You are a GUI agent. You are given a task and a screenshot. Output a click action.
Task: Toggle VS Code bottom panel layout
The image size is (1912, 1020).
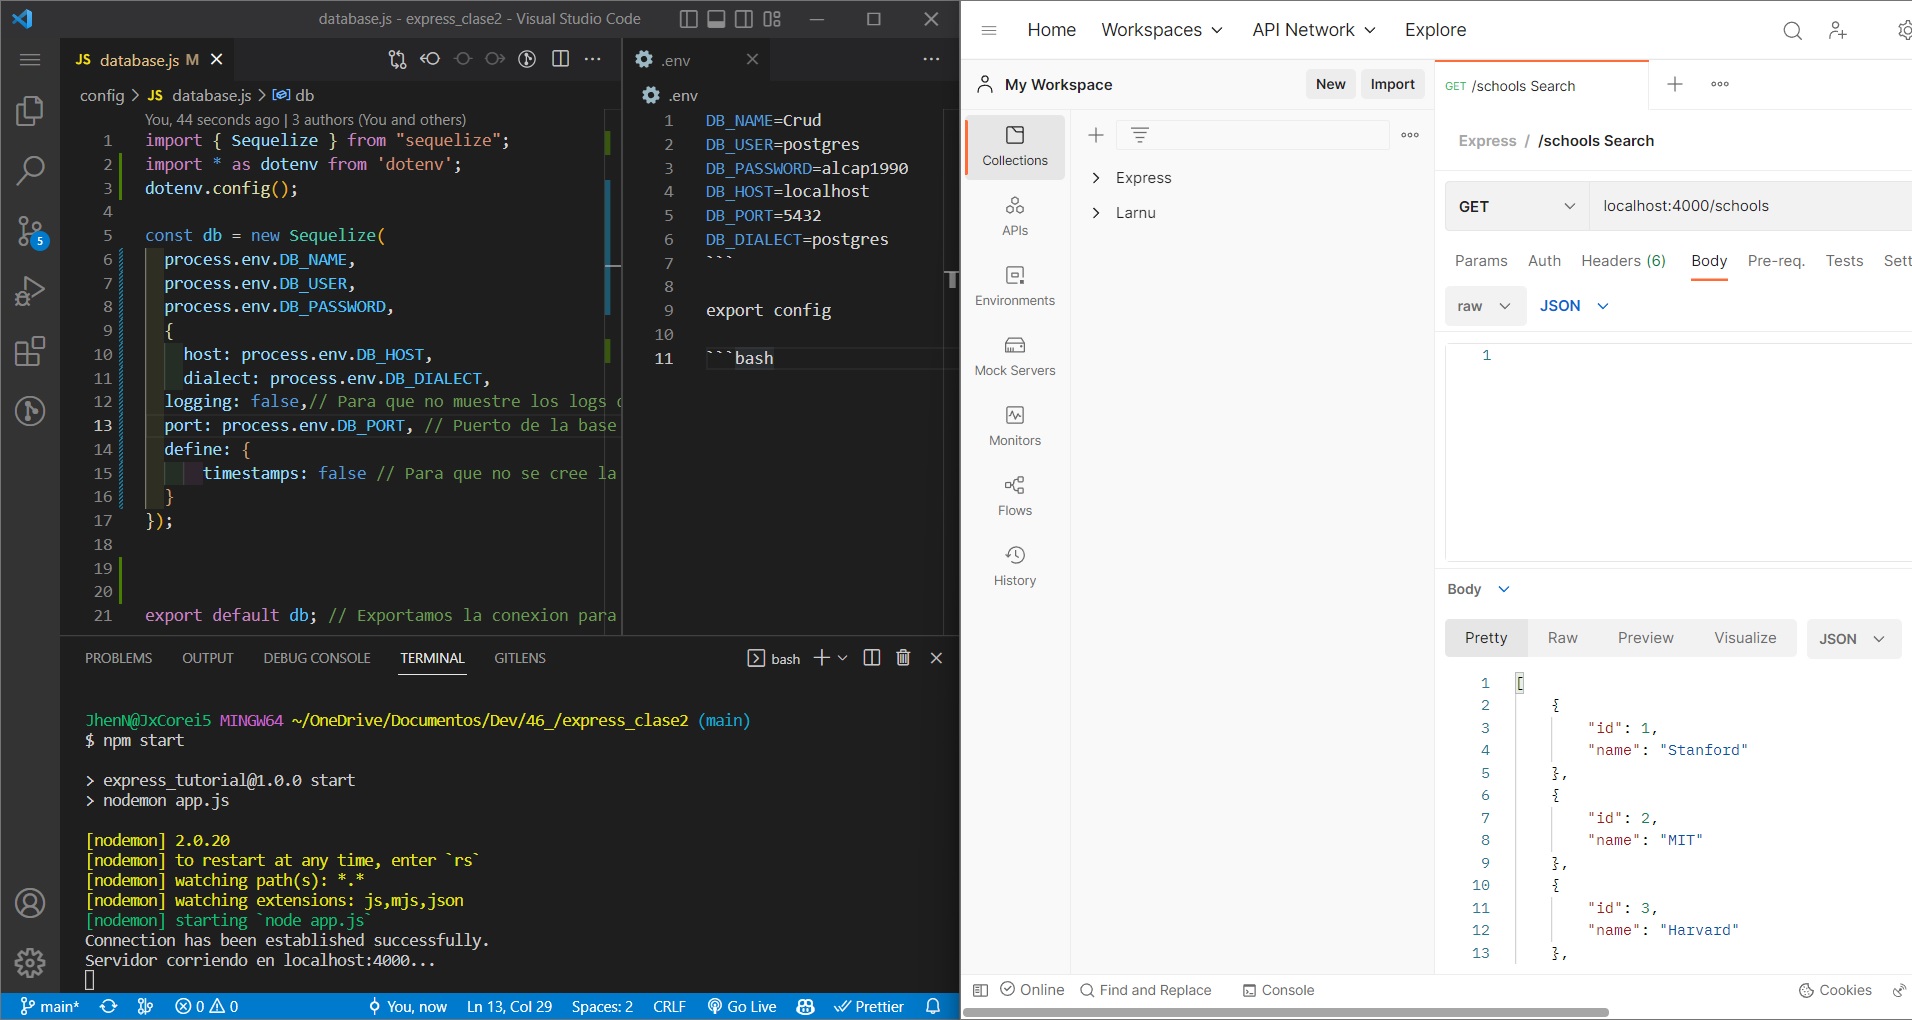716,19
